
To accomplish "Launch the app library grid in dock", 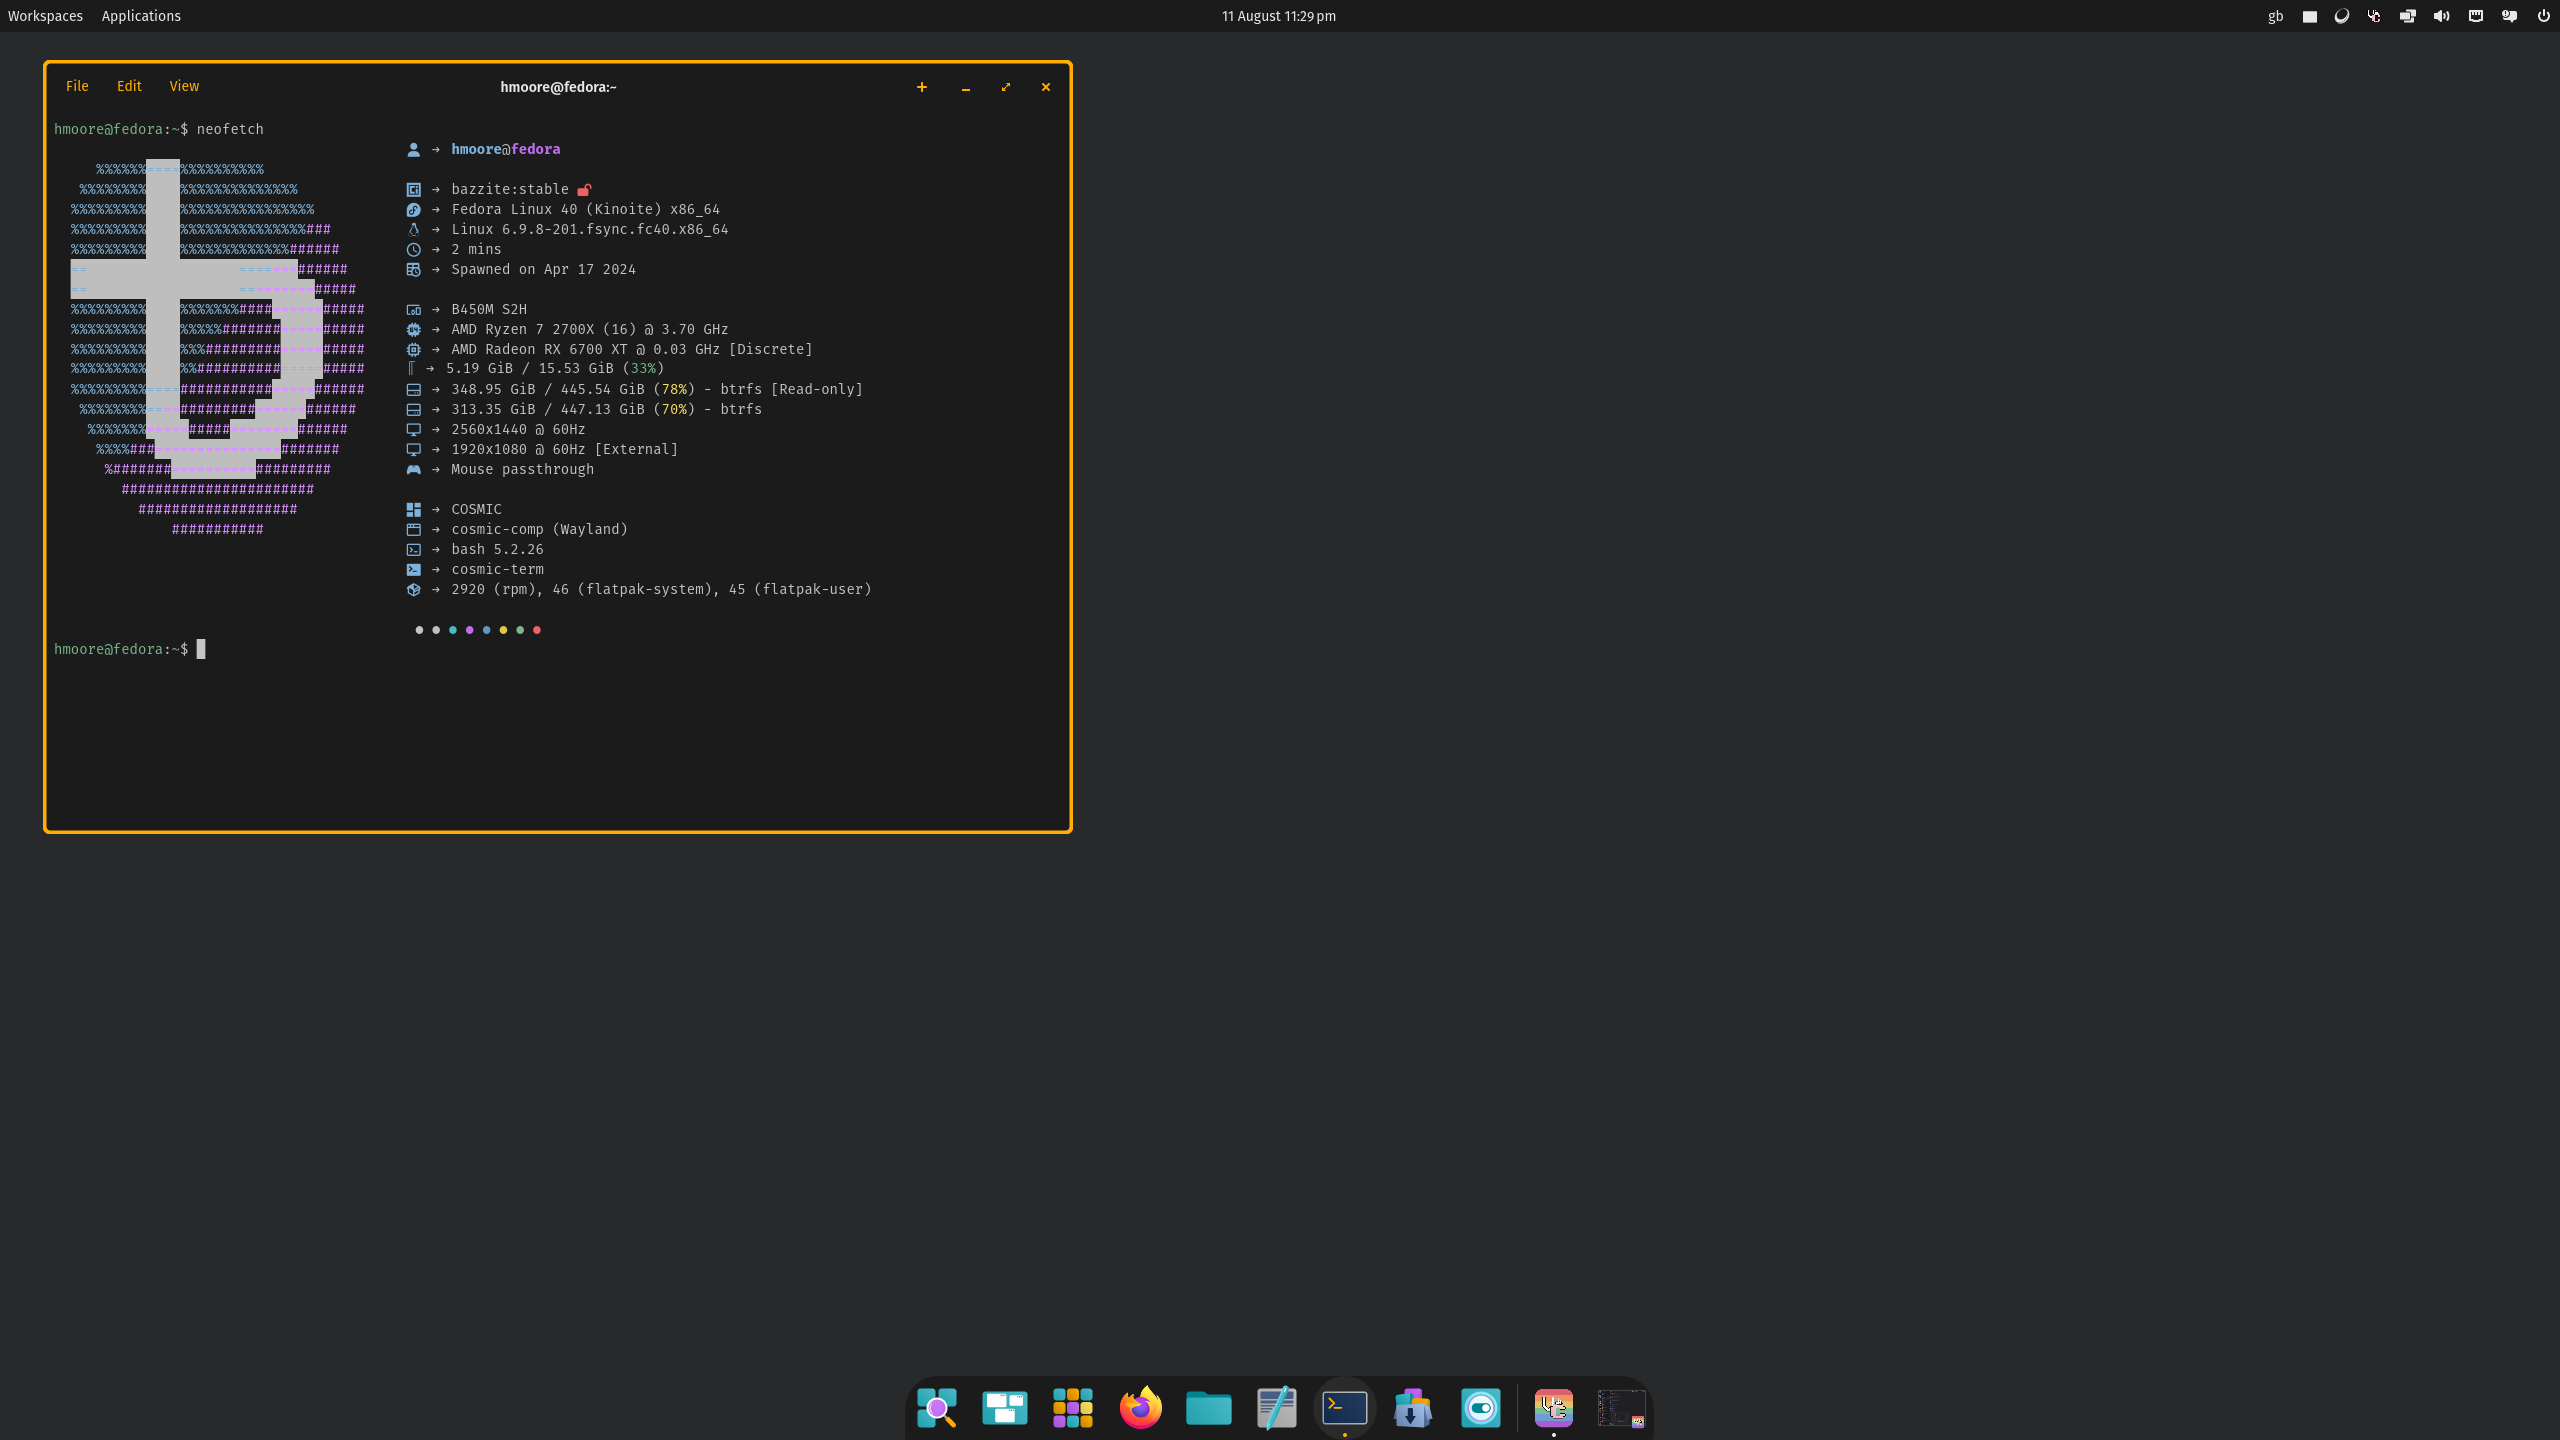I will click(x=1072, y=1408).
